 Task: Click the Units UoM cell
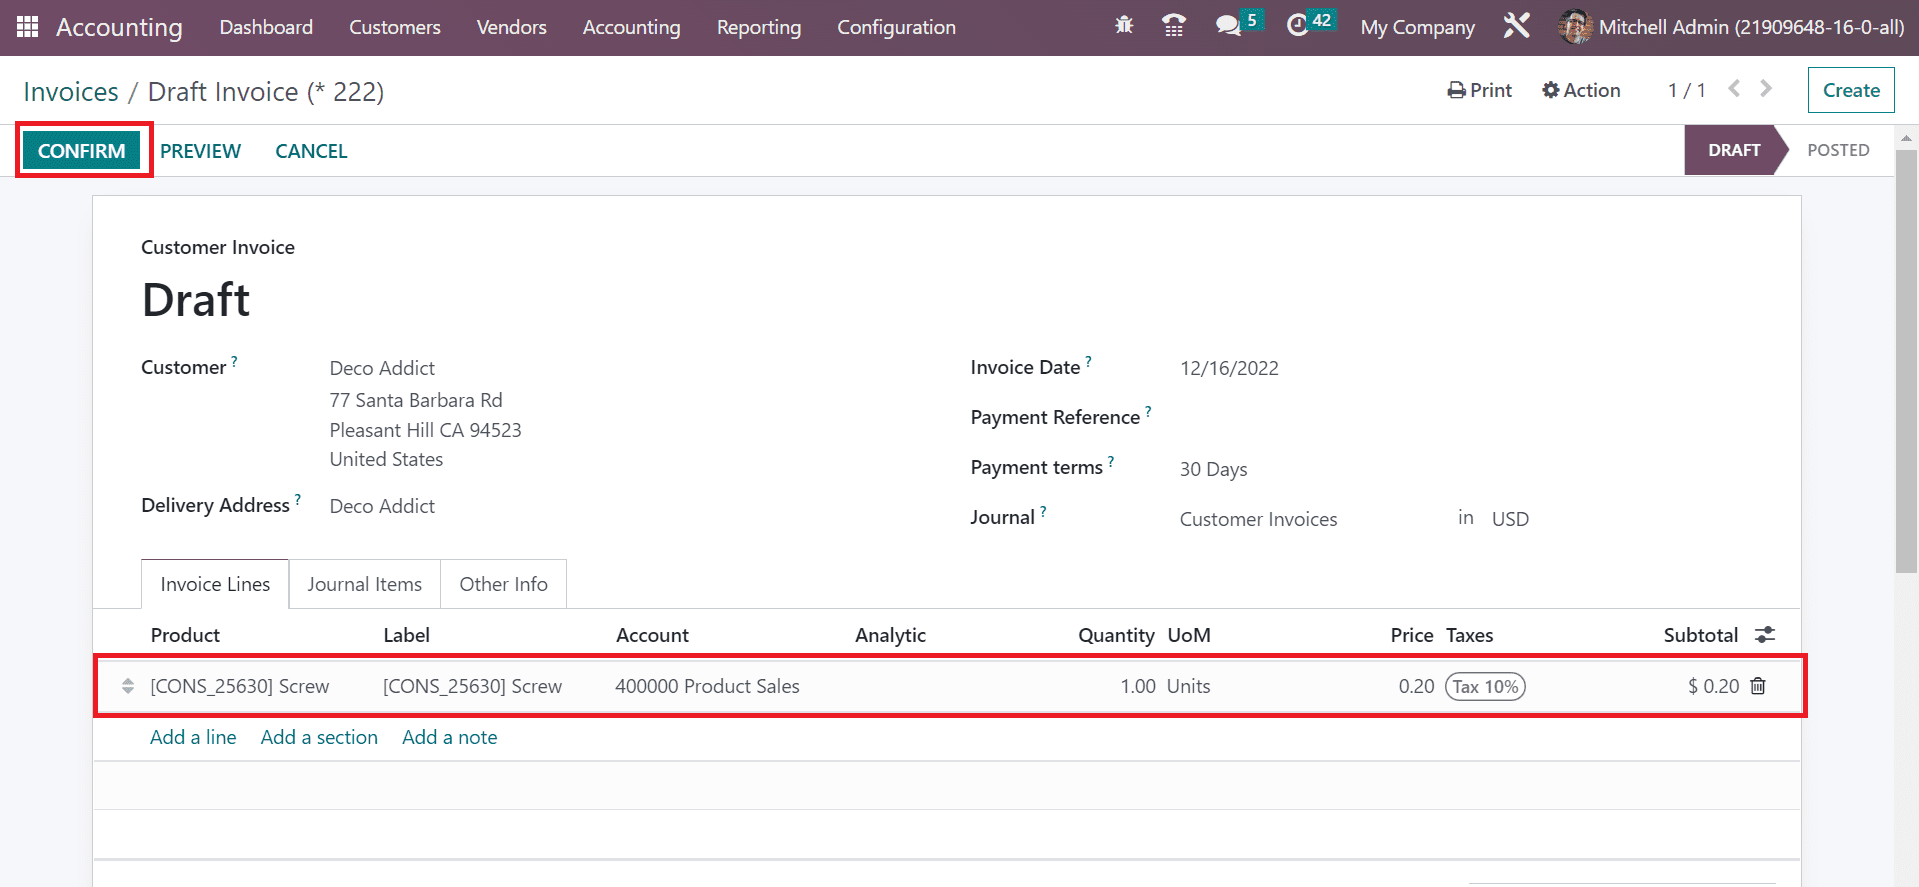point(1189,686)
